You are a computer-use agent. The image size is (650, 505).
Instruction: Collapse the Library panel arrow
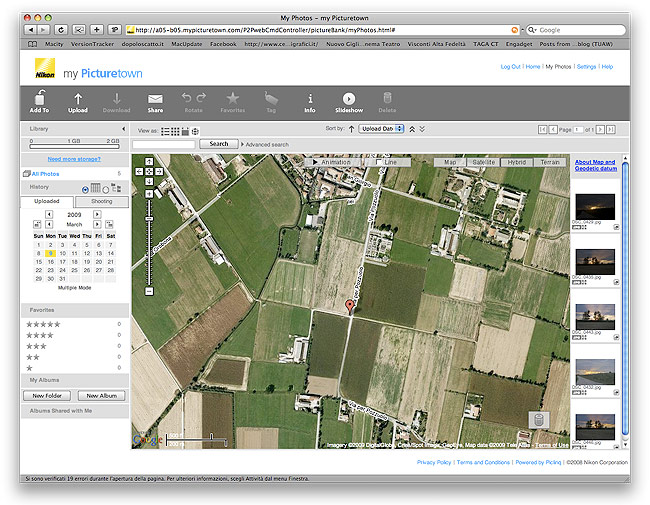point(124,129)
